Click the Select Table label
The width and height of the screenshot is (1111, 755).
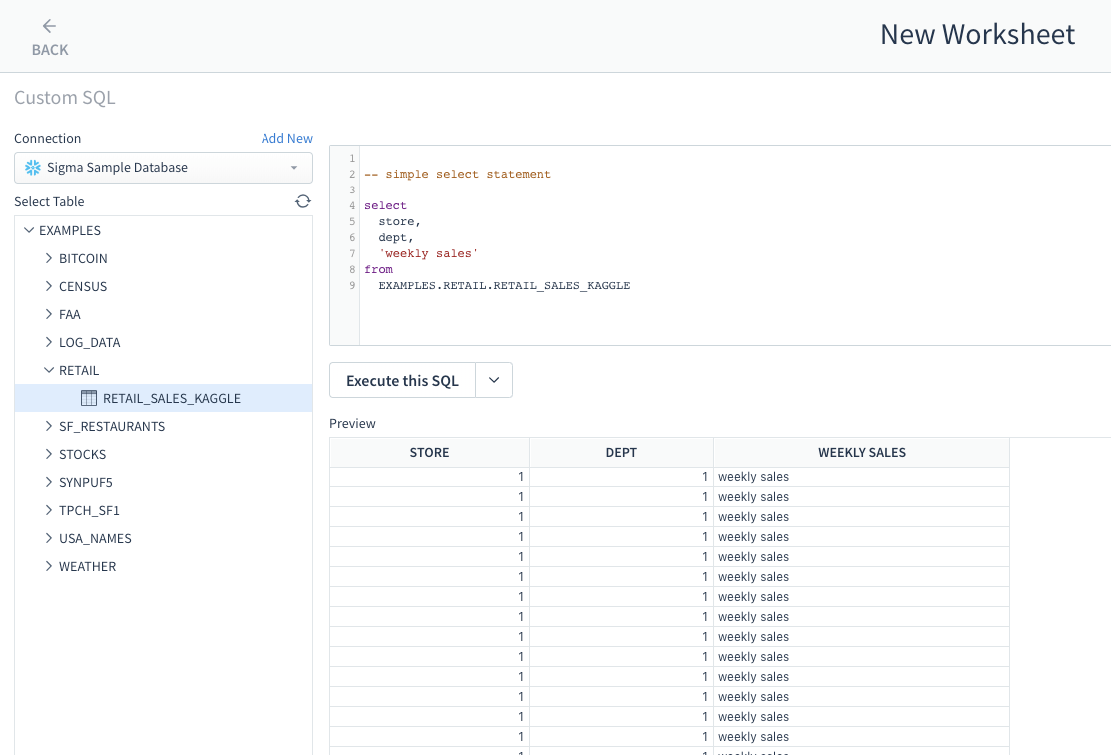point(49,201)
